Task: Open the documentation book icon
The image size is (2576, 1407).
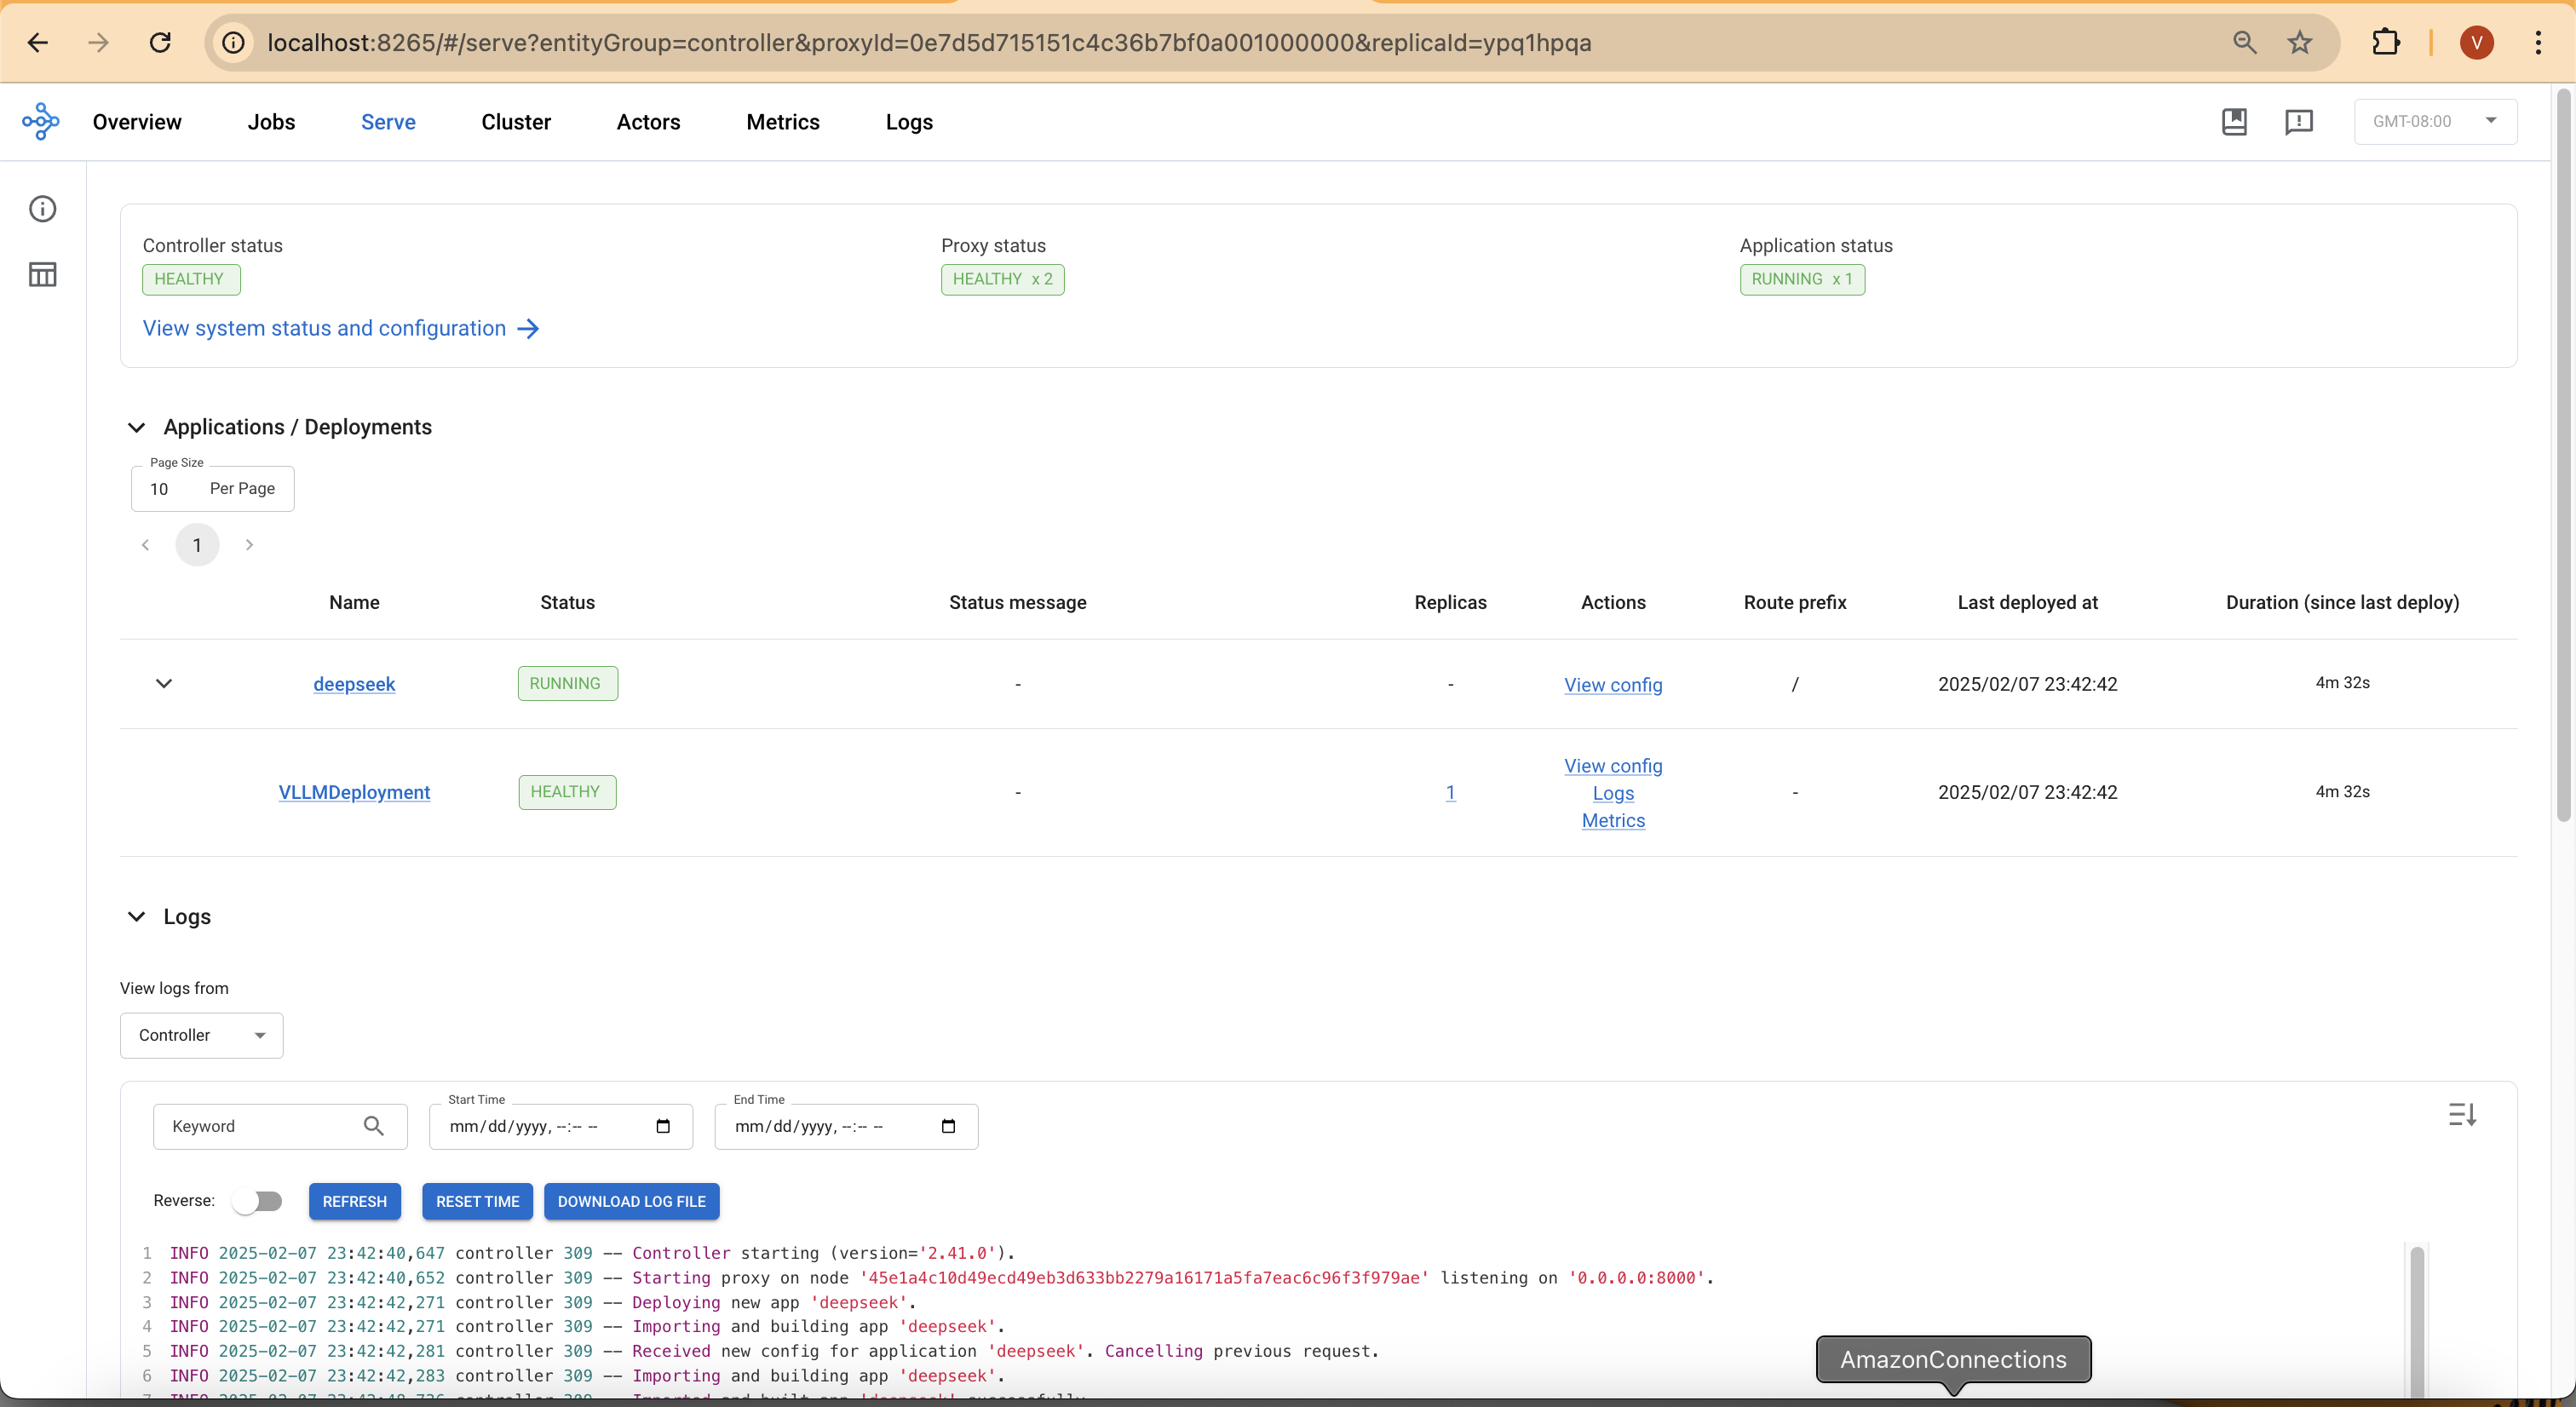Action: coord(2234,121)
